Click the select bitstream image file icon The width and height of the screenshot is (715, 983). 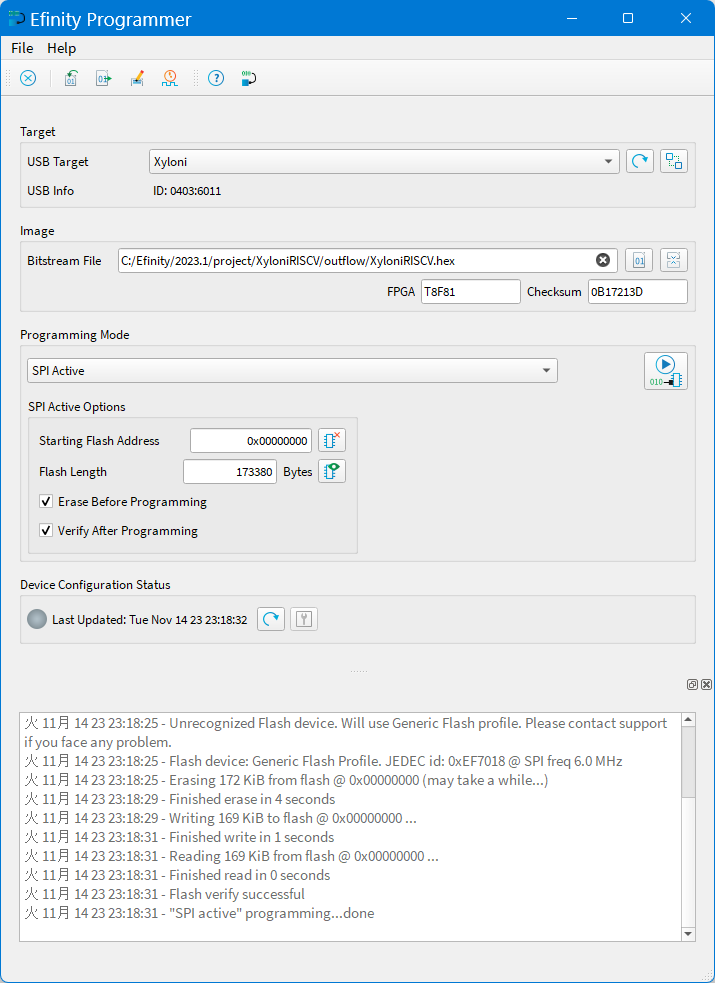click(x=639, y=260)
